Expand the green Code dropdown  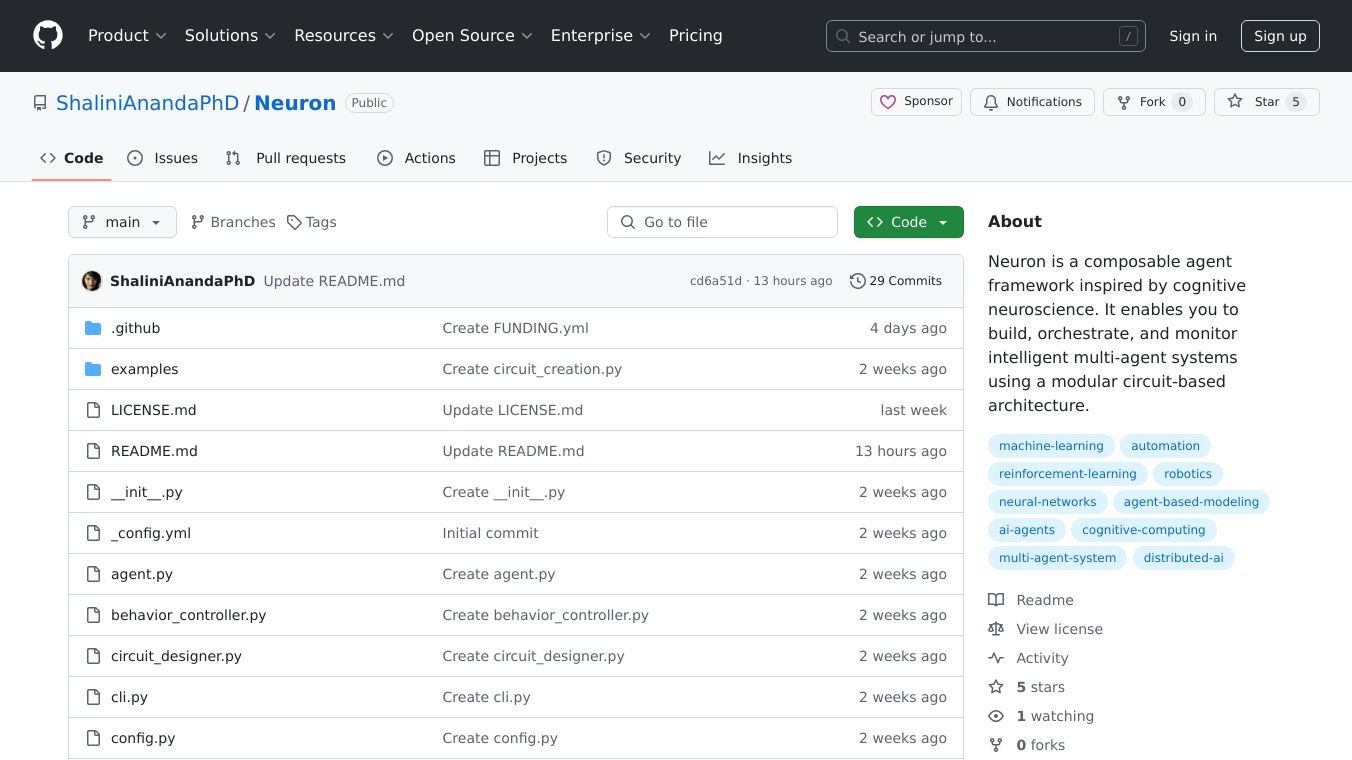pos(908,222)
